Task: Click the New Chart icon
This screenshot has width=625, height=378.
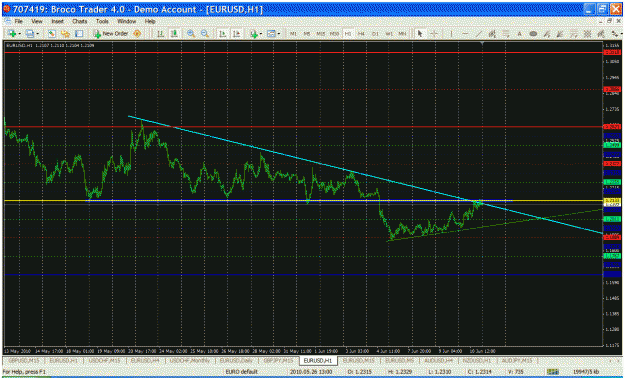Action: (x=12, y=34)
